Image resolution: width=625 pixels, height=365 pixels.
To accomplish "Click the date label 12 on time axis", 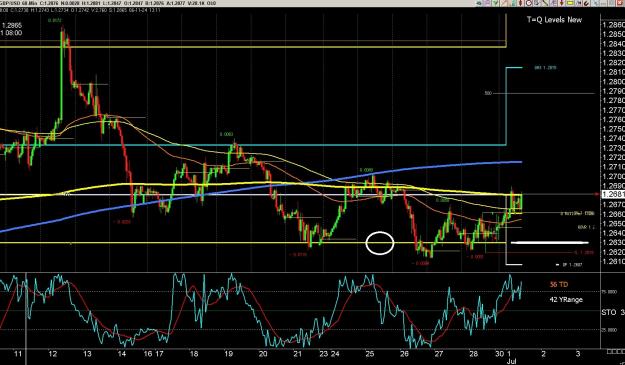I will pos(53,353).
